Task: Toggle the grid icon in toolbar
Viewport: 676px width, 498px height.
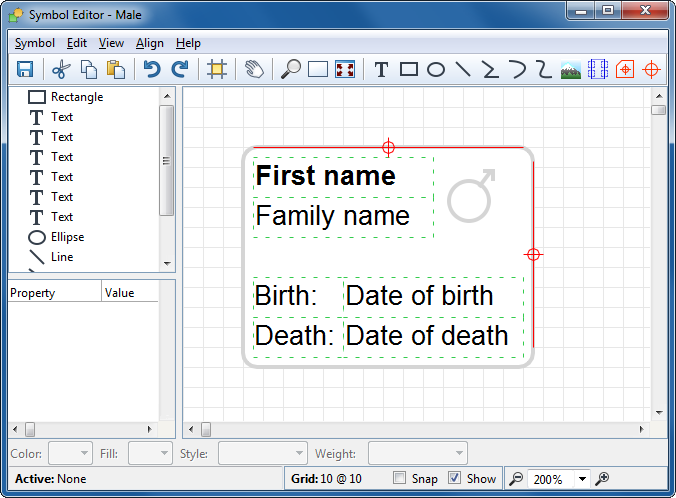Action: pos(216,69)
